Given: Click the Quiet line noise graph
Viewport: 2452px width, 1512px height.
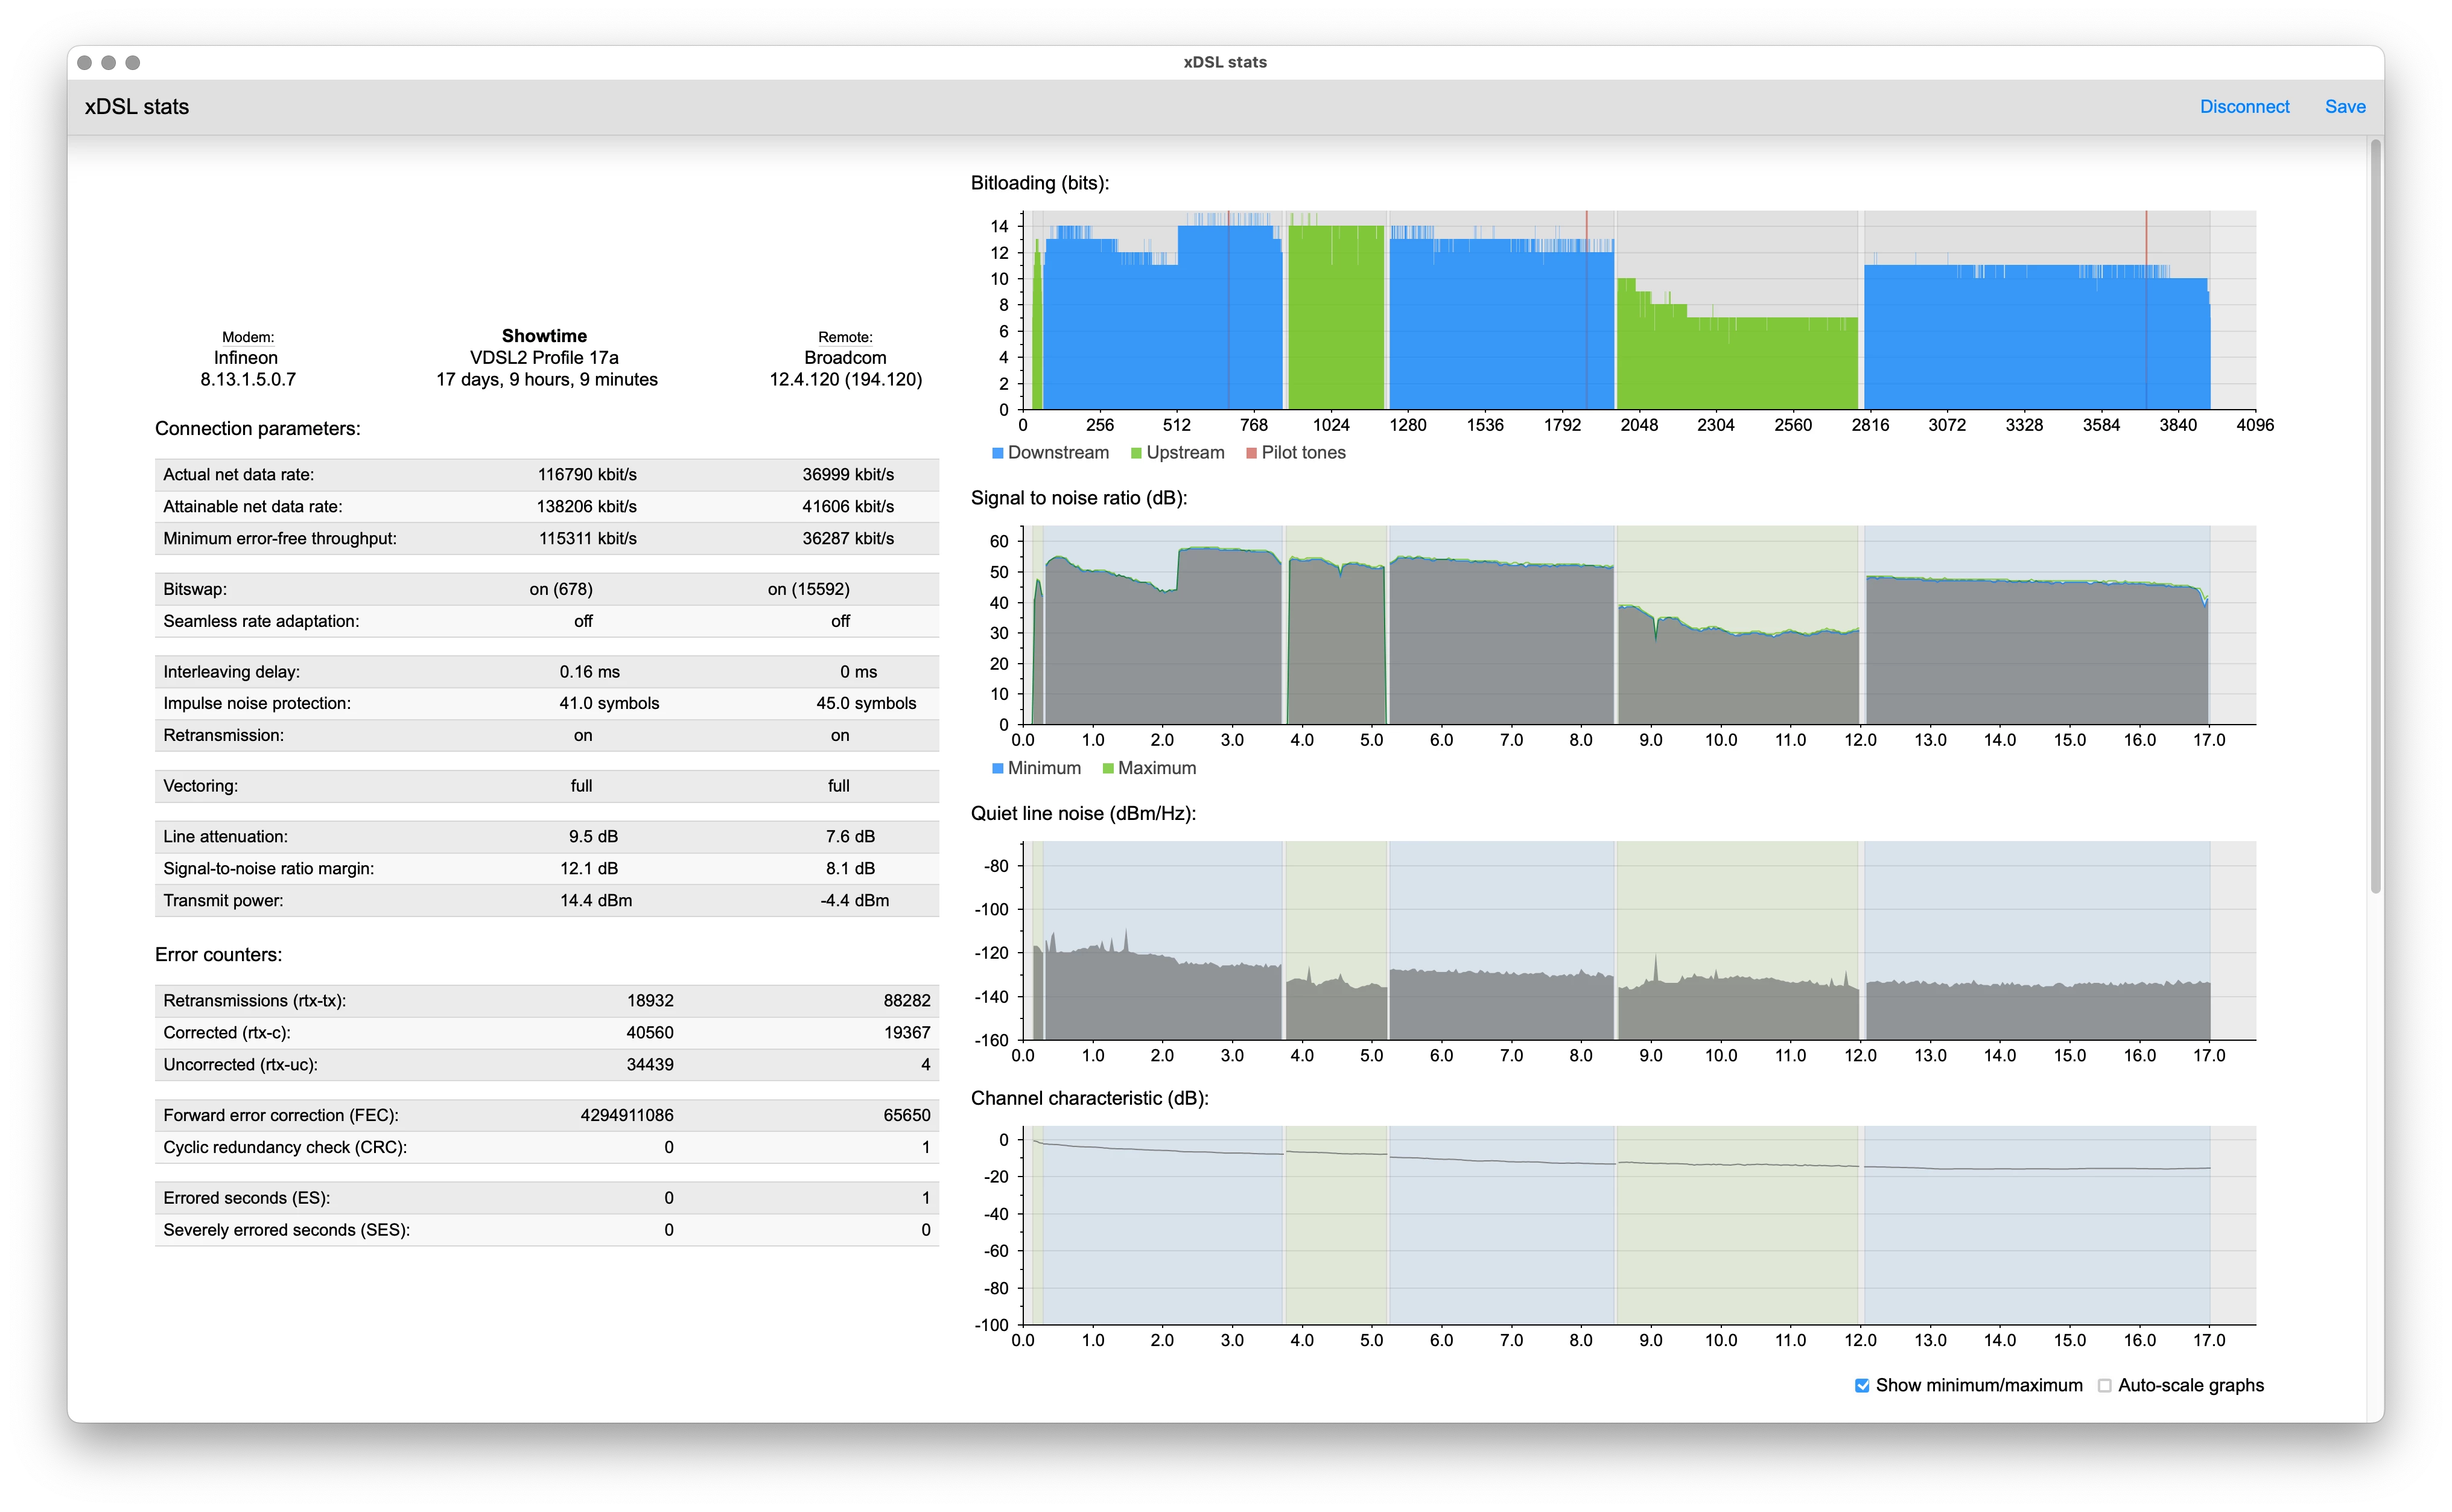Looking at the screenshot, I should [x=1638, y=940].
